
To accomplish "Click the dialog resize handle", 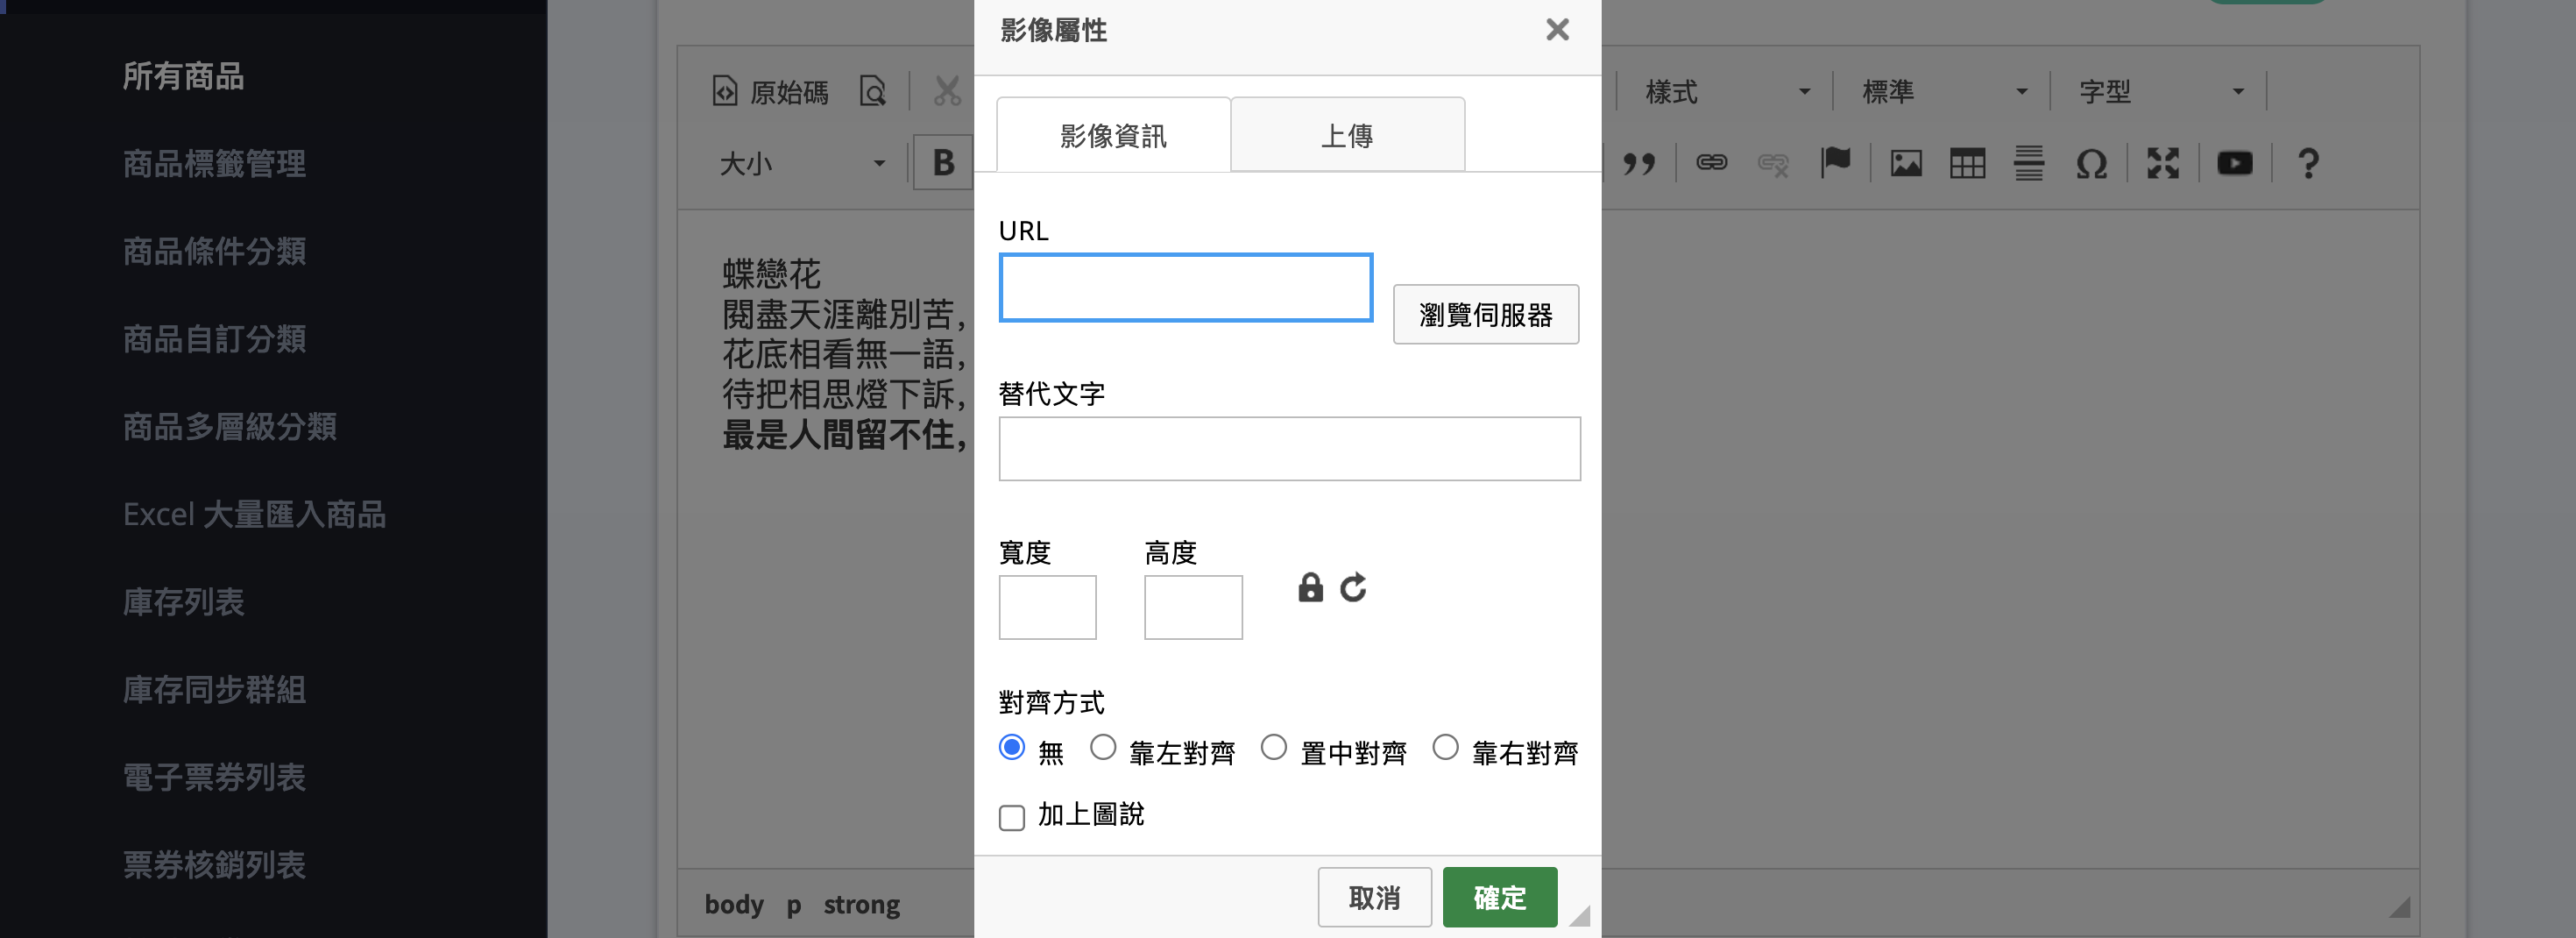I will [1580, 915].
